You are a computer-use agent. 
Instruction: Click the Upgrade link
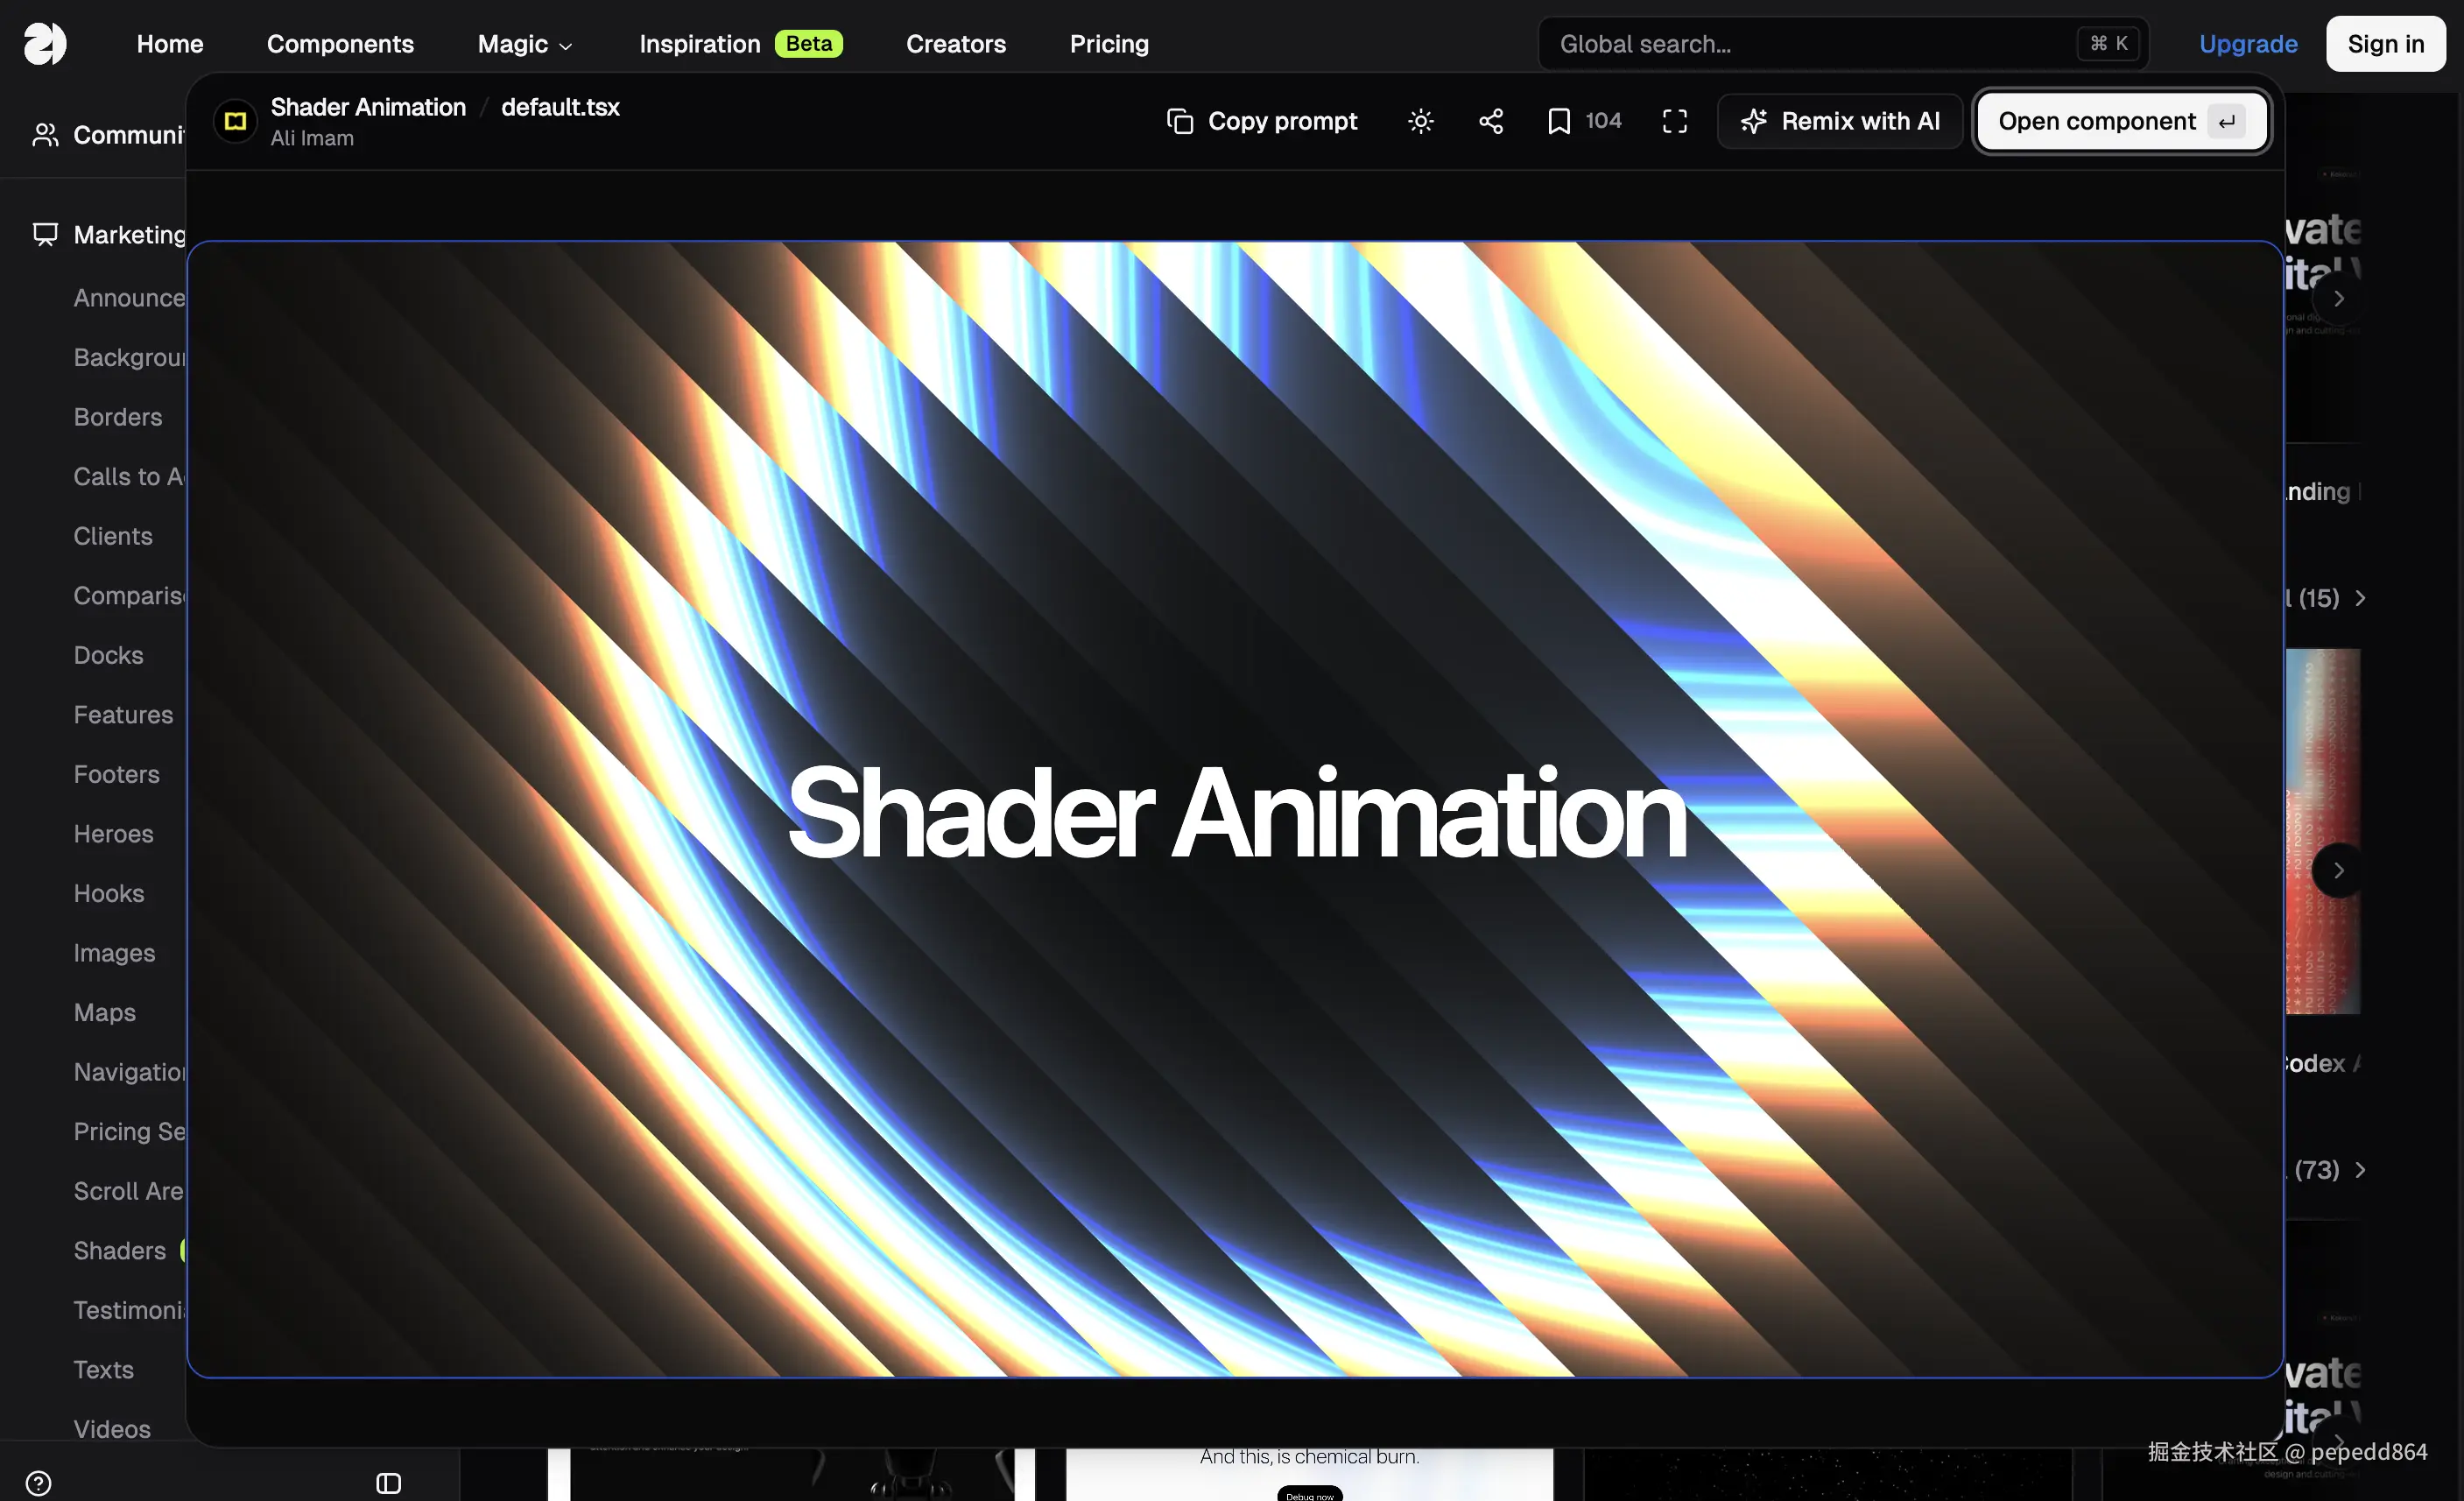[x=2247, y=44]
